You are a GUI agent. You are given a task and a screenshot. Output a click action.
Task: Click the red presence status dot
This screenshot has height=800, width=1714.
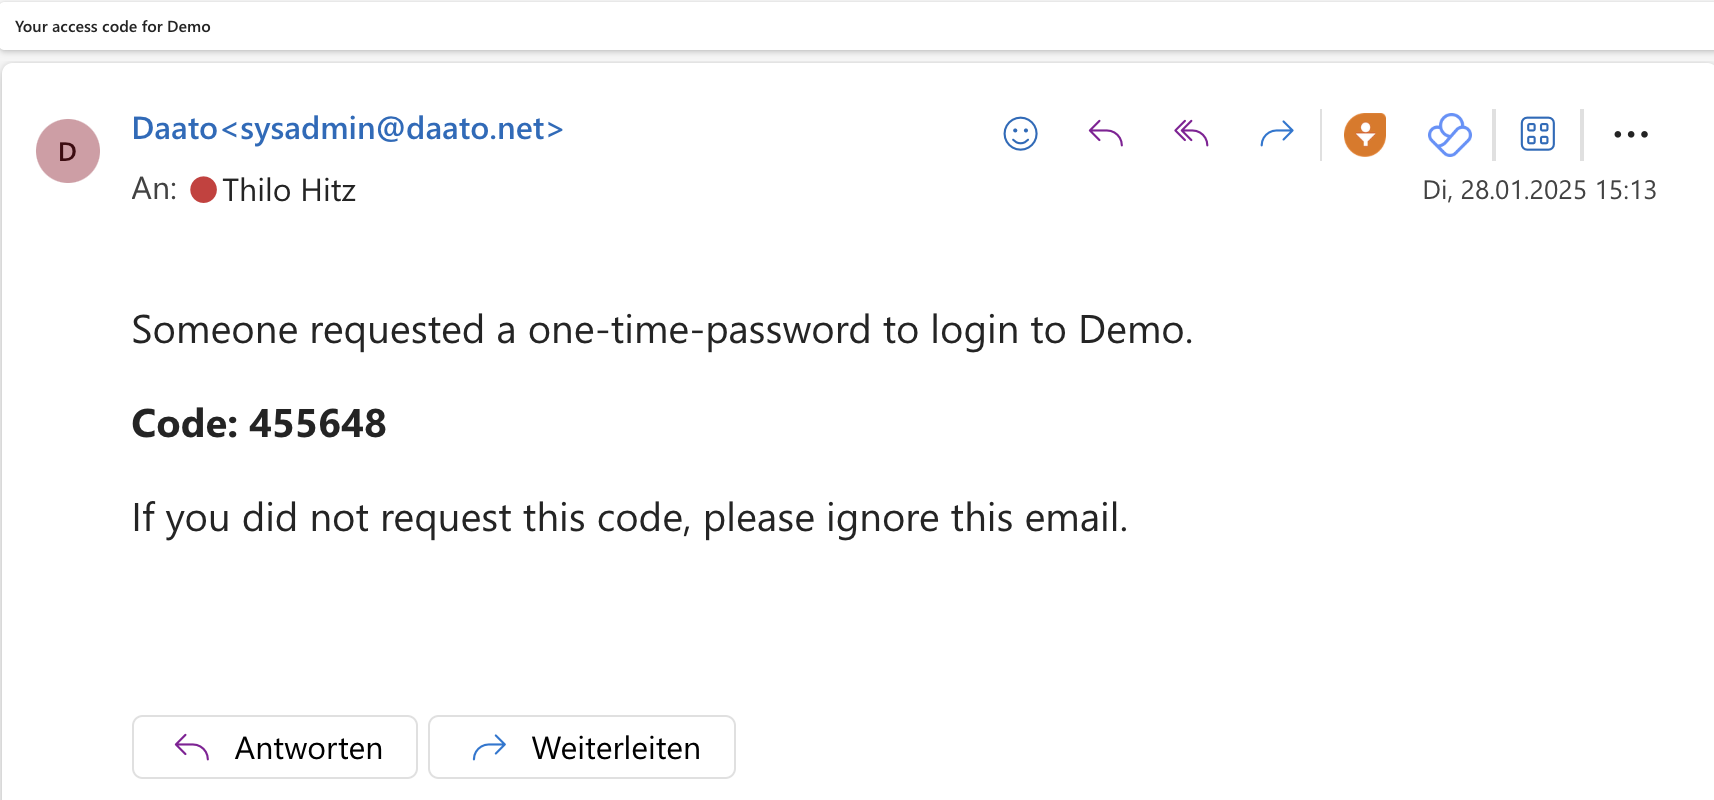tap(204, 190)
